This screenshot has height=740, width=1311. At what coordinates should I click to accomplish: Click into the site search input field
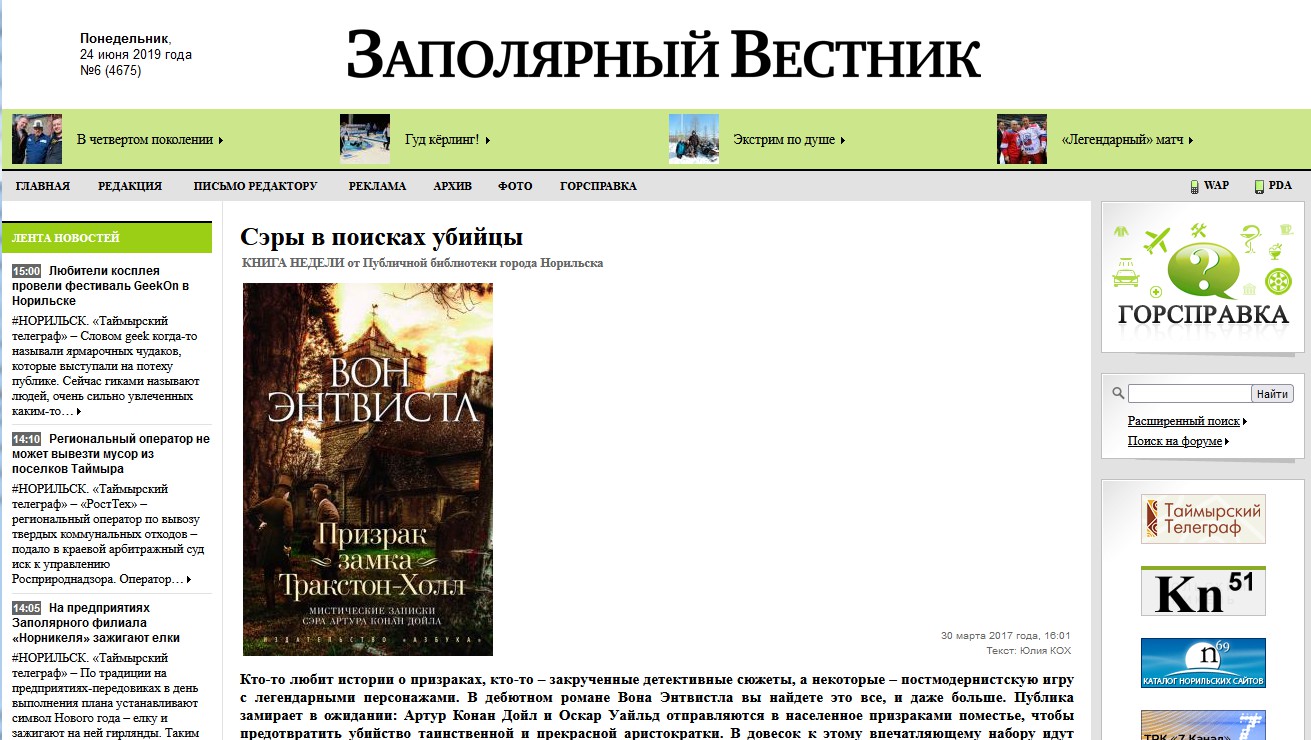tap(1189, 394)
